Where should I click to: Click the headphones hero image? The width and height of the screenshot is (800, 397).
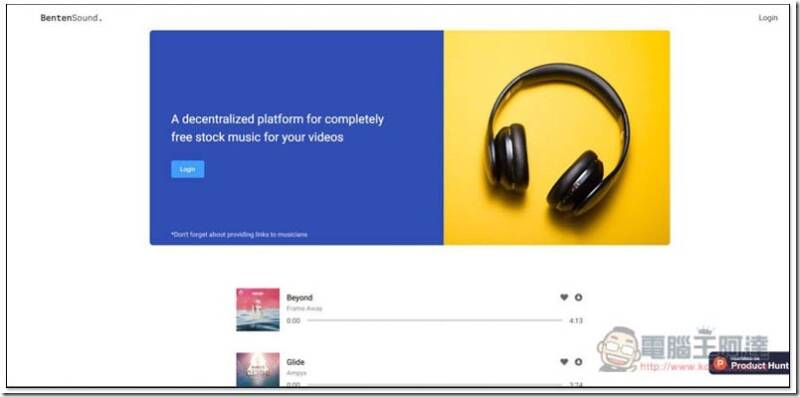point(557,138)
